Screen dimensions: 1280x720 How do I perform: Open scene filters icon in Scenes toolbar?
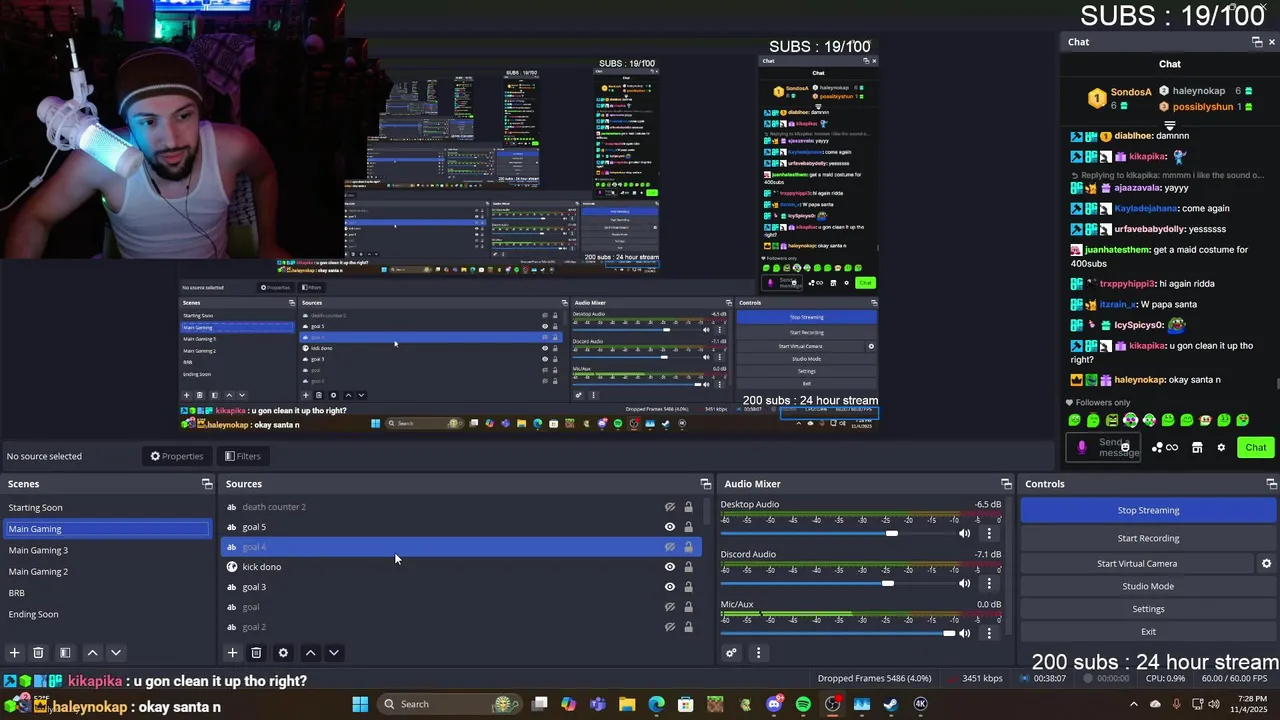[65, 653]
